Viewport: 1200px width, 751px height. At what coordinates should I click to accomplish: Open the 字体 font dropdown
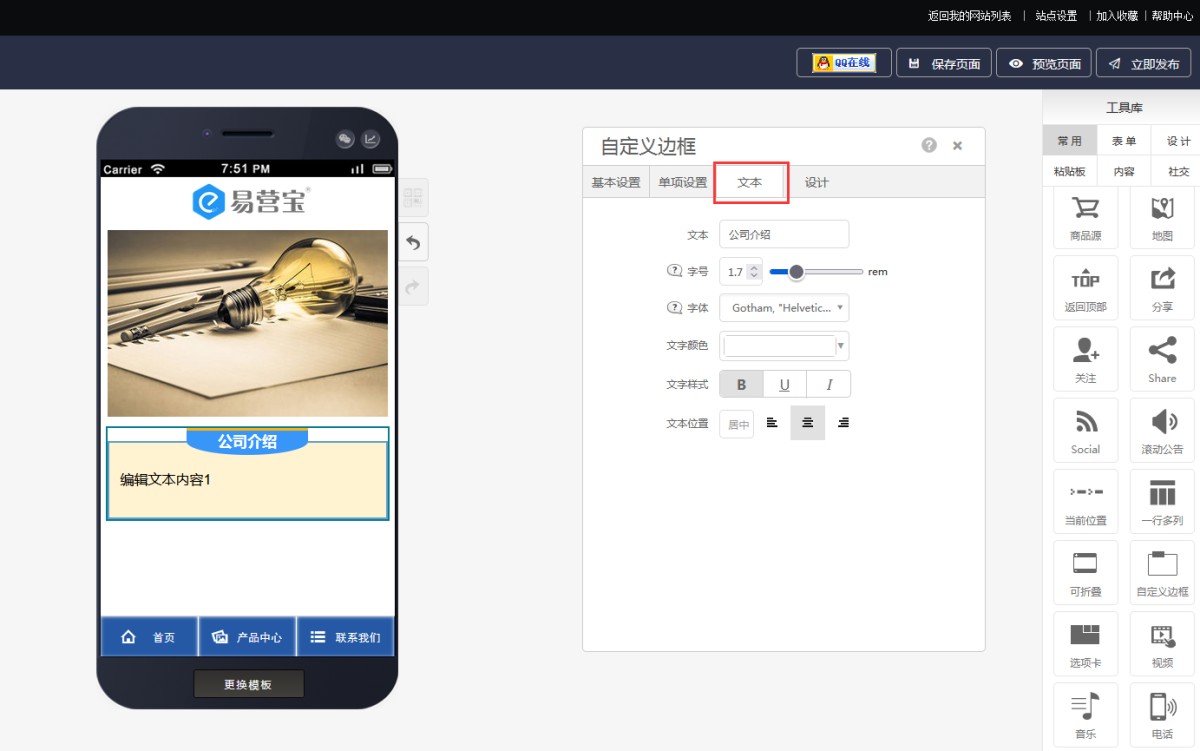[x=784, y=308]
